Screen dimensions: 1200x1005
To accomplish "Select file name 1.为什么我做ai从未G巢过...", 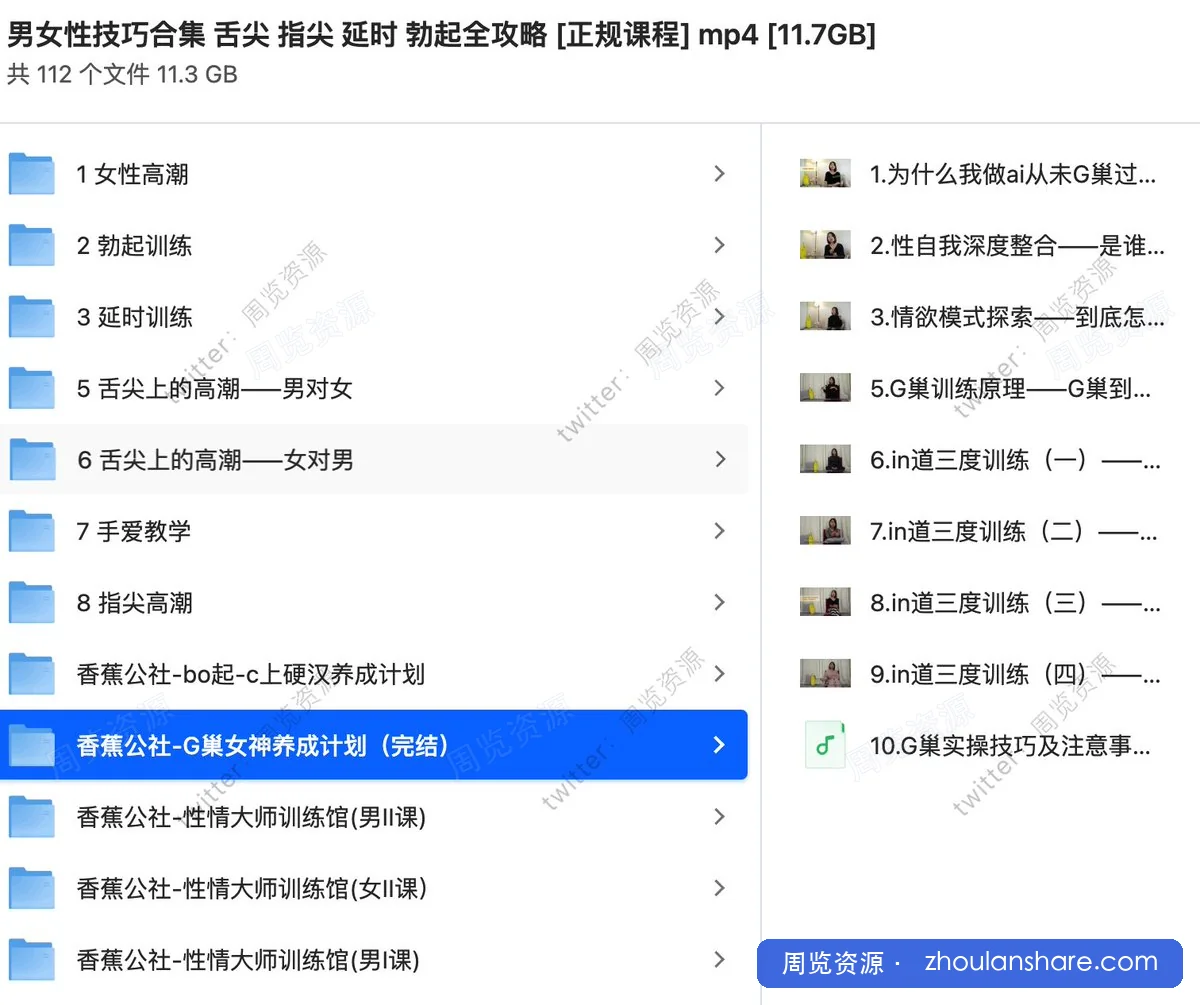I will (x=1013, y=175).
